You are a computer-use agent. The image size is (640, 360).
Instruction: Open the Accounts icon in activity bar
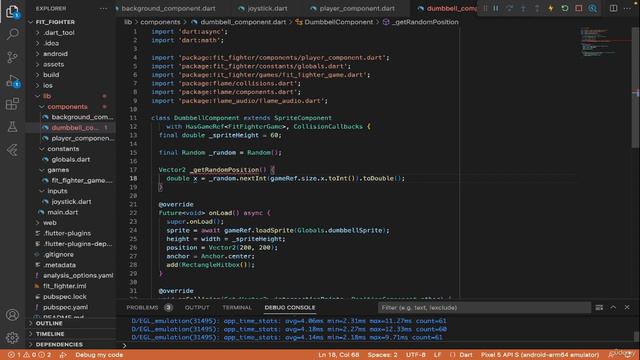12,315
